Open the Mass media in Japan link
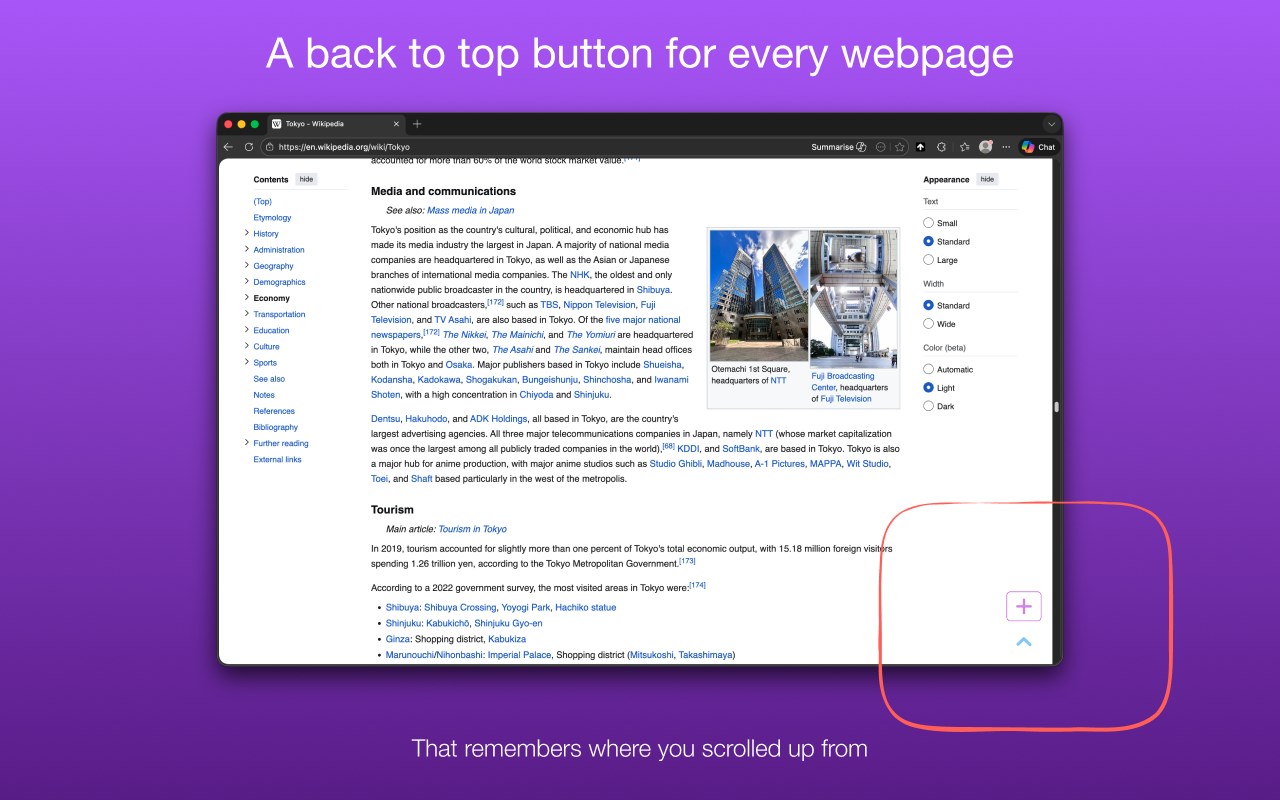The image size is (1280, 800). coord(470,210)
